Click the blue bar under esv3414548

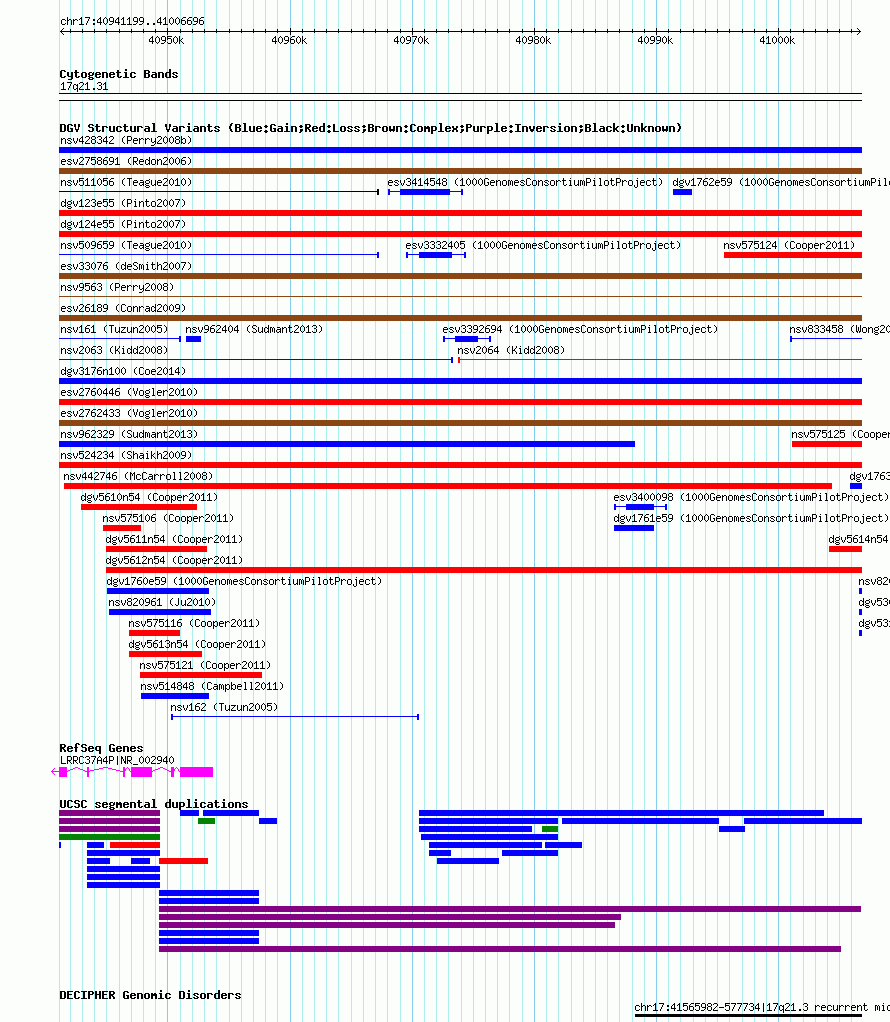pyautogui.click(x=424, y=192)
